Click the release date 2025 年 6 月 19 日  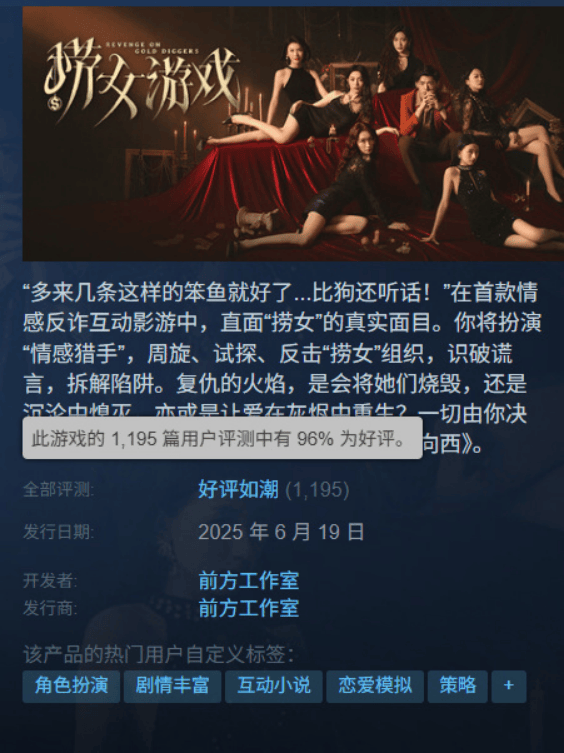(x=282, y=532)
